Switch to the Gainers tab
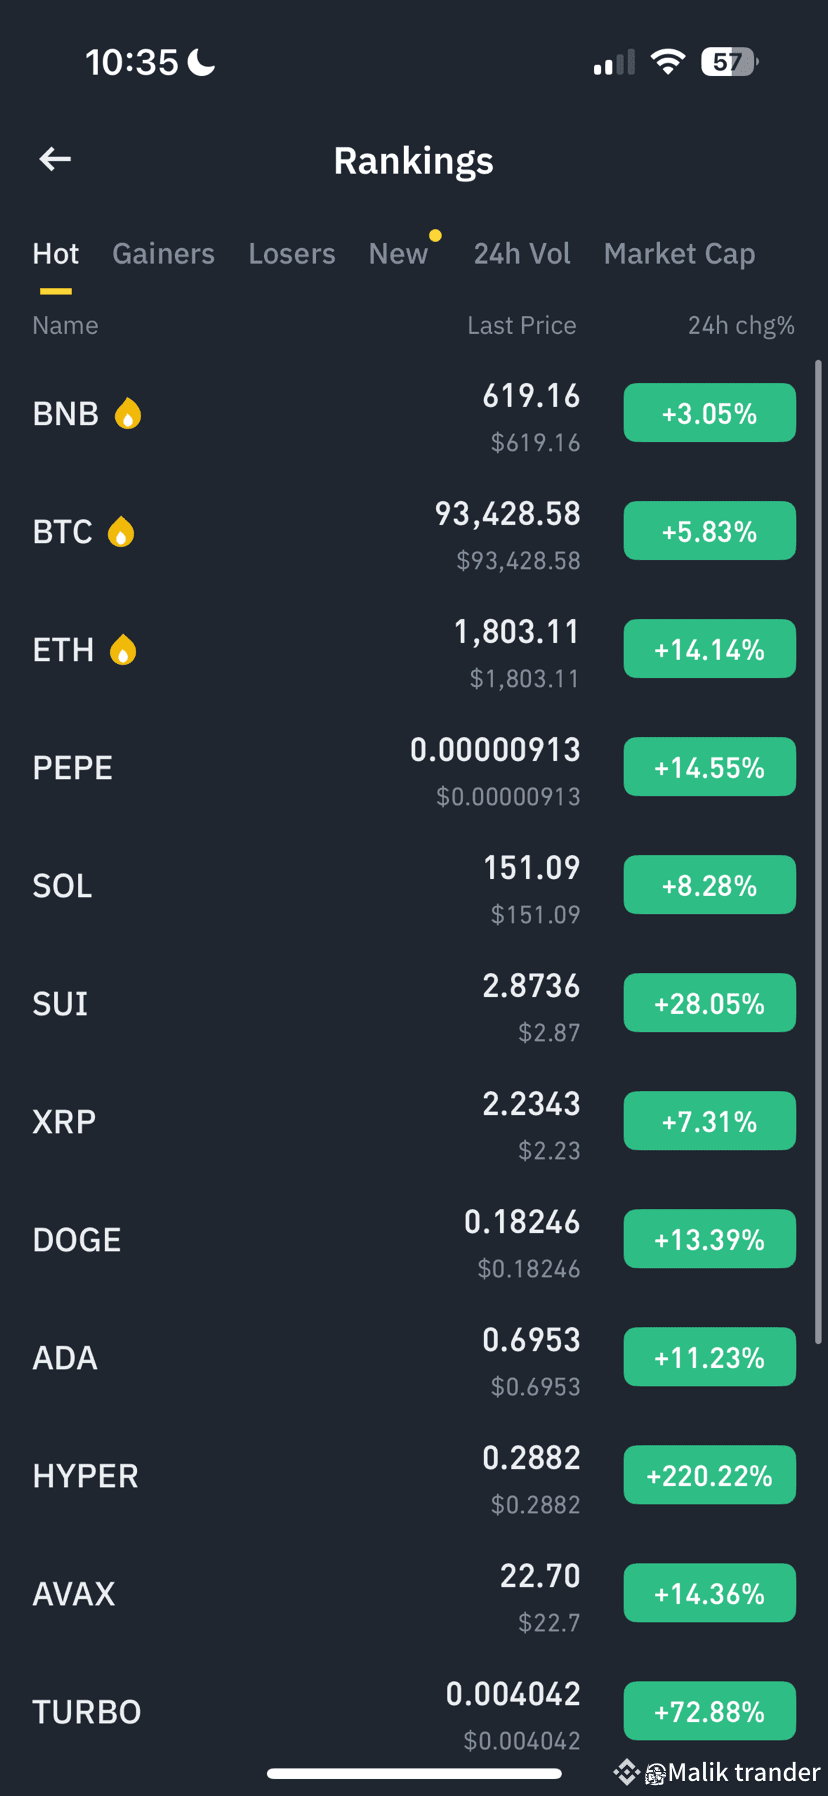Viewport: 828px width, 1796px height. 163,254
